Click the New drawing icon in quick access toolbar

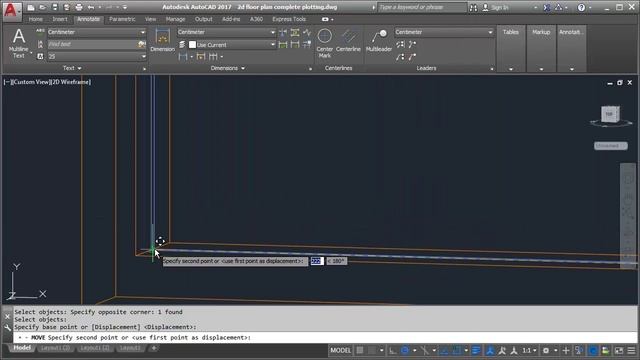coord(31,7)
